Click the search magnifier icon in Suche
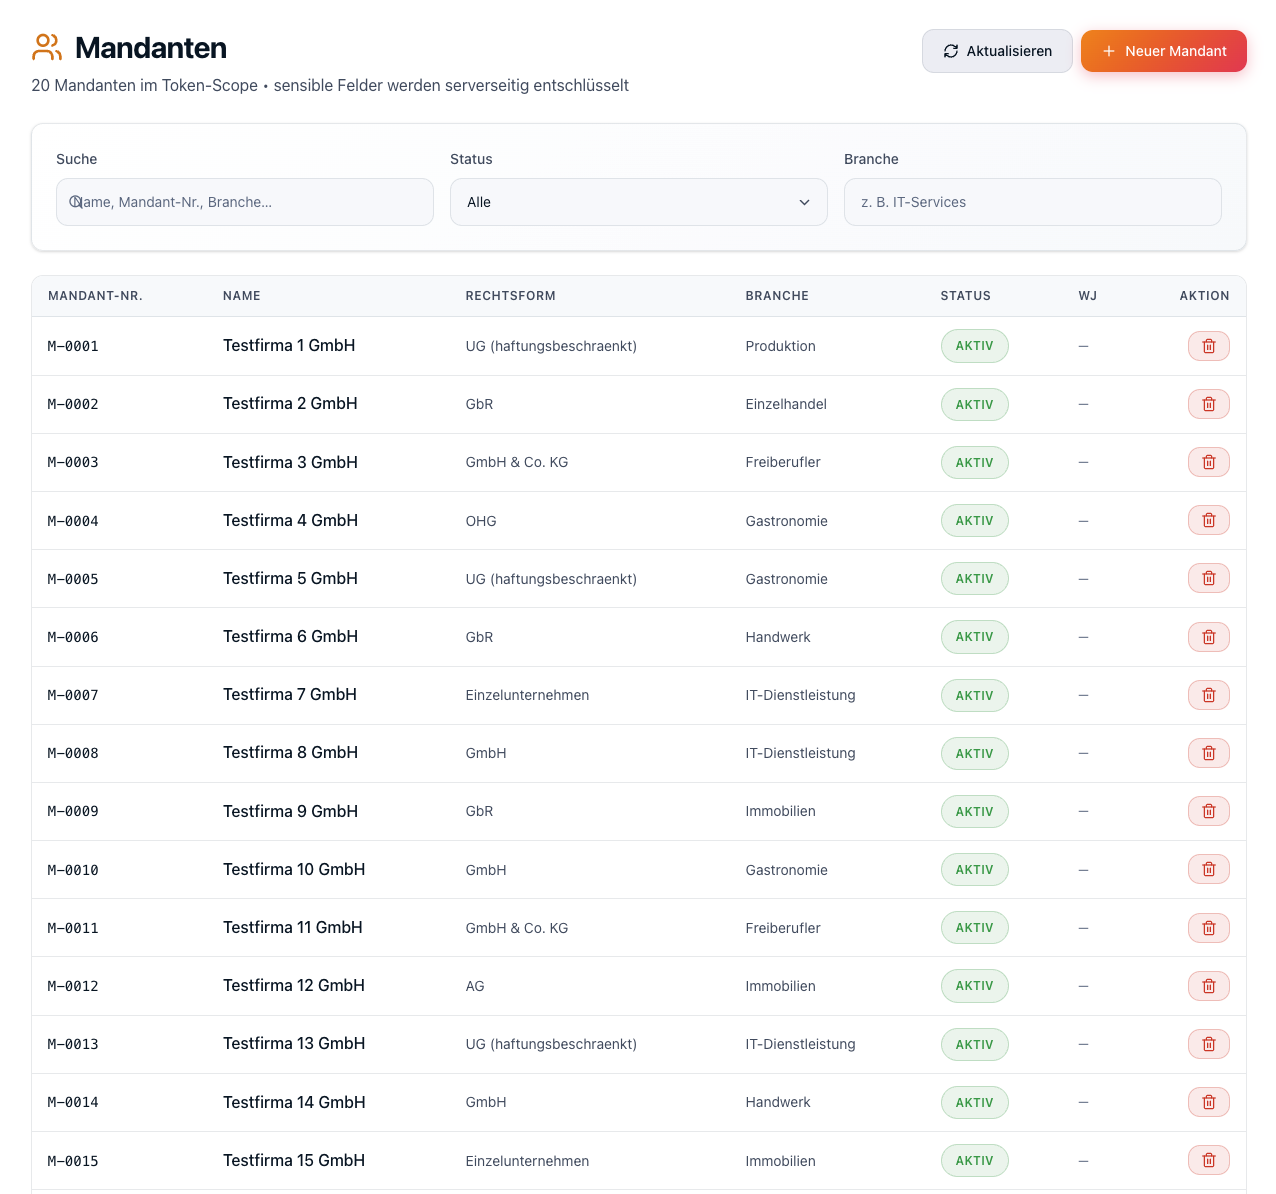This screenshot has height=1194, width=1276. tap(76, 202)
